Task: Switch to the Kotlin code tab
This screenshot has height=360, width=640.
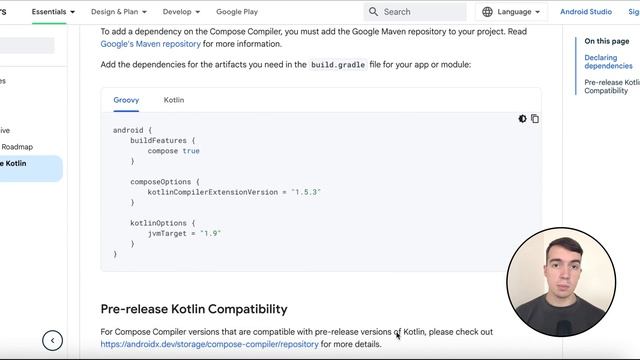Action: point(174,100)
